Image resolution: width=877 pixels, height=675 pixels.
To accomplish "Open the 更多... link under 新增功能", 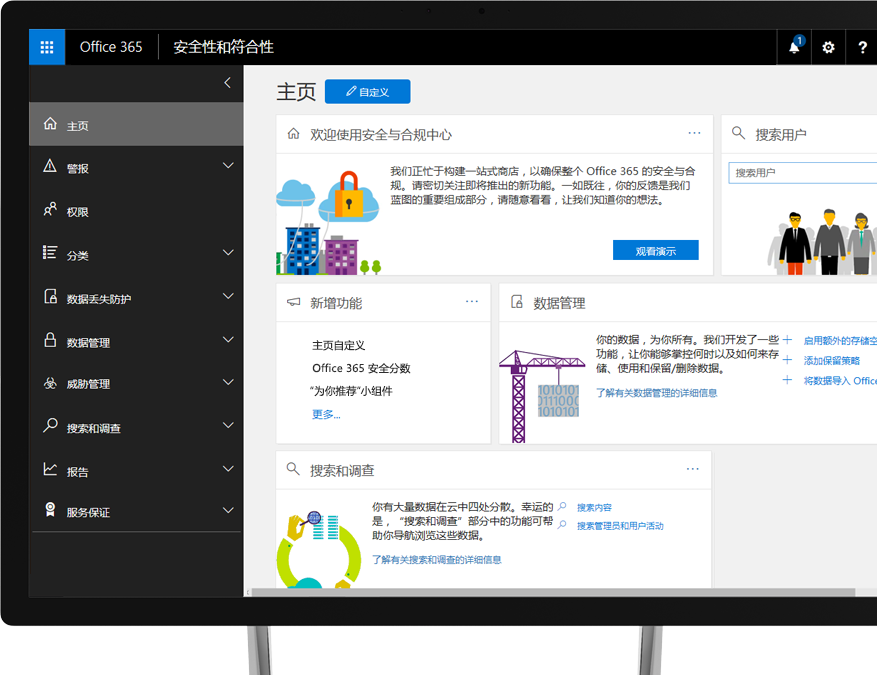I will pos(326,414).
